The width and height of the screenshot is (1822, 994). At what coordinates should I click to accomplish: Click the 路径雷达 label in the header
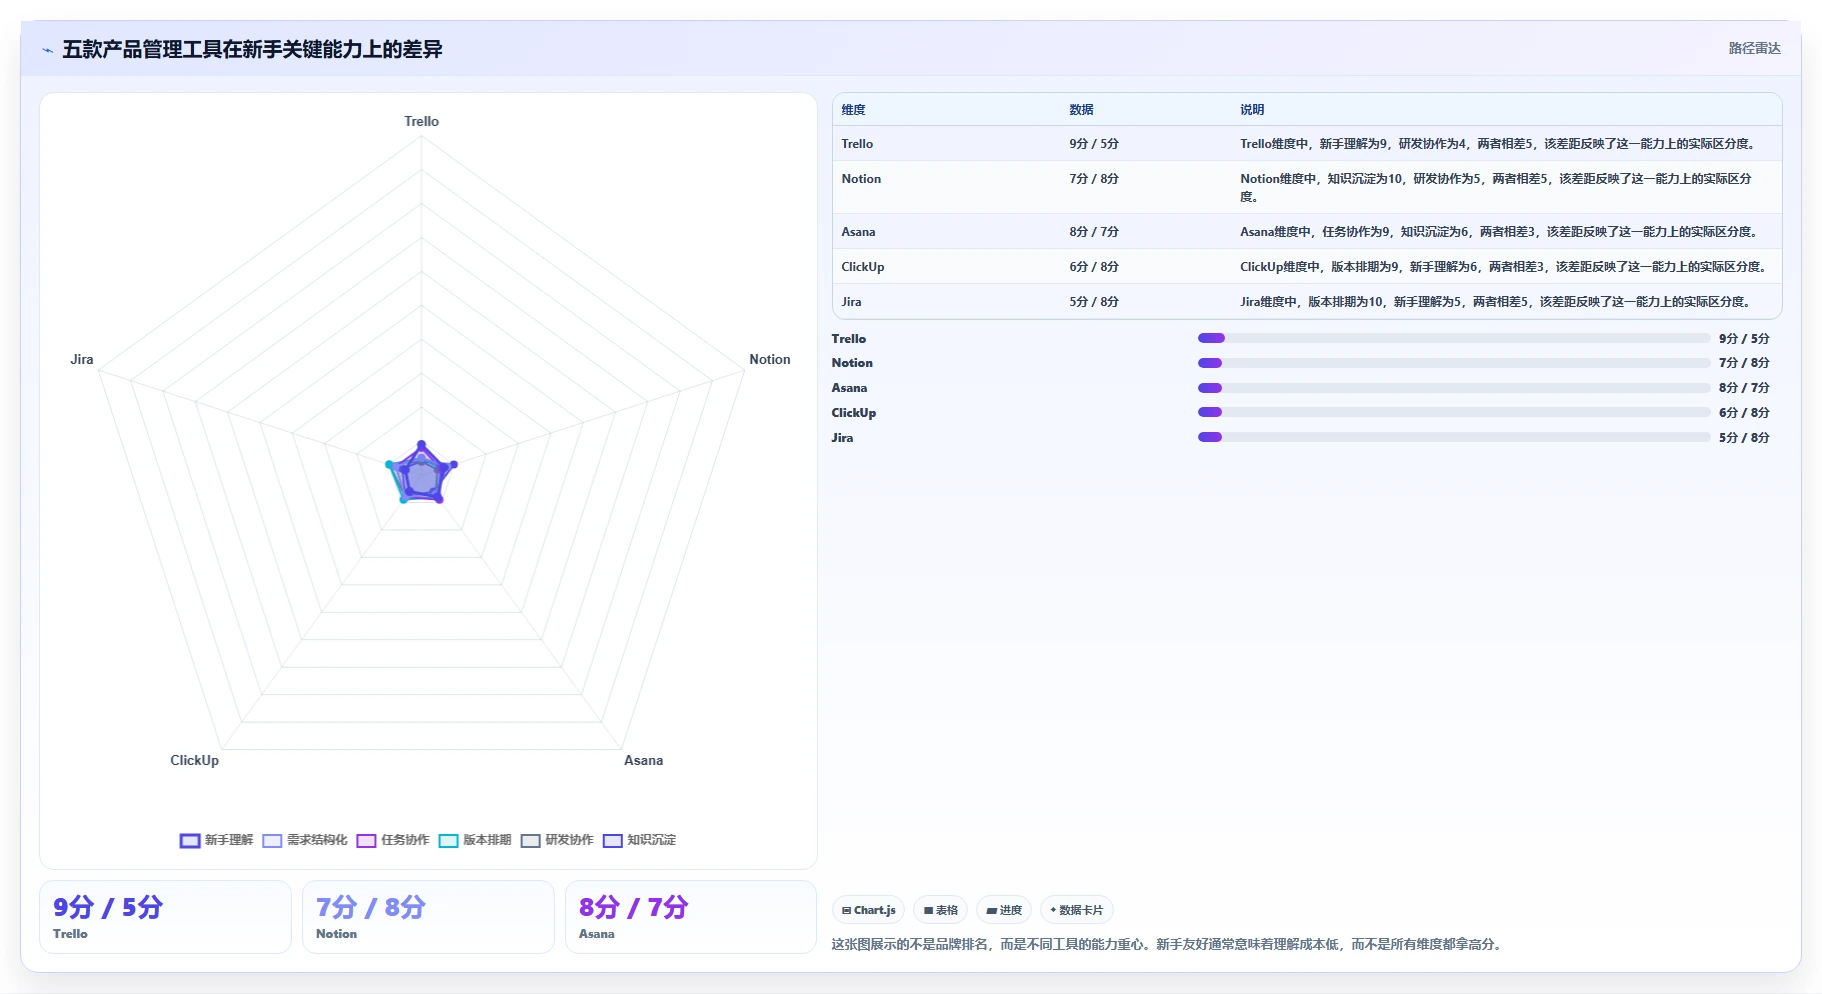[1754, 49]
